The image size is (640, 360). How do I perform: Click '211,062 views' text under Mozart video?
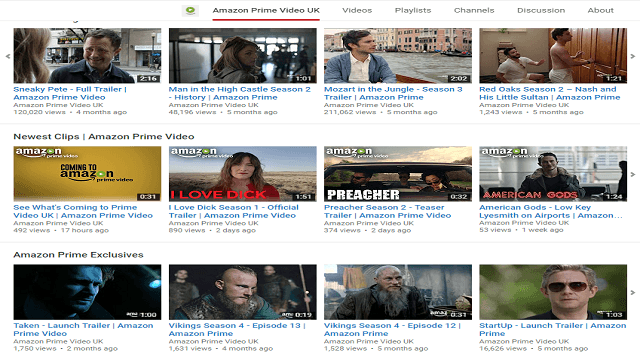[x=350, y=112]
